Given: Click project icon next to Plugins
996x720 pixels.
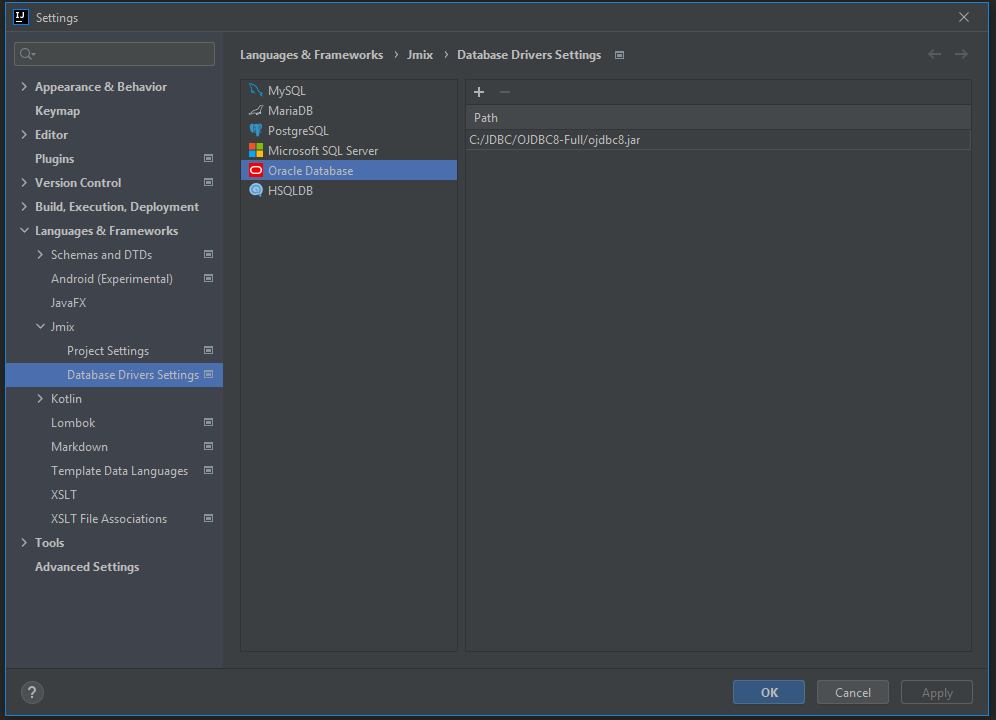Looking at the screenshot, I should [208, 158].
